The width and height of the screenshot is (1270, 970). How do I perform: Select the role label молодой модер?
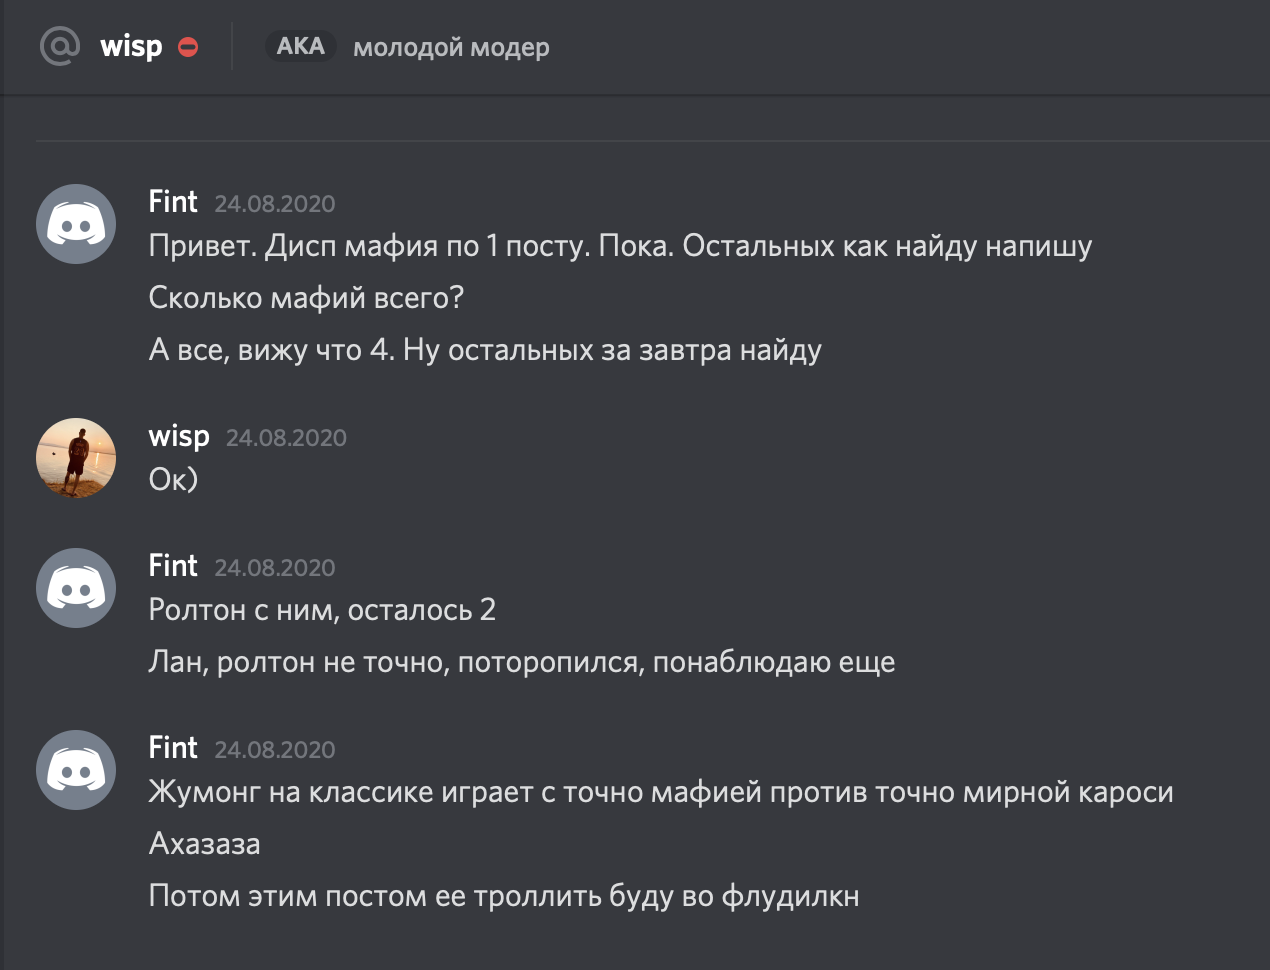[450, 47]
